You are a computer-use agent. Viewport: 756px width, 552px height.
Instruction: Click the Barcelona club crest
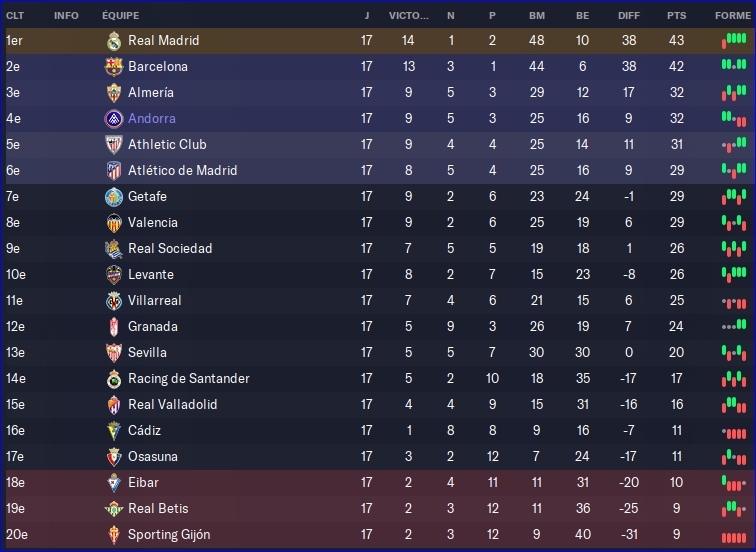113,67
